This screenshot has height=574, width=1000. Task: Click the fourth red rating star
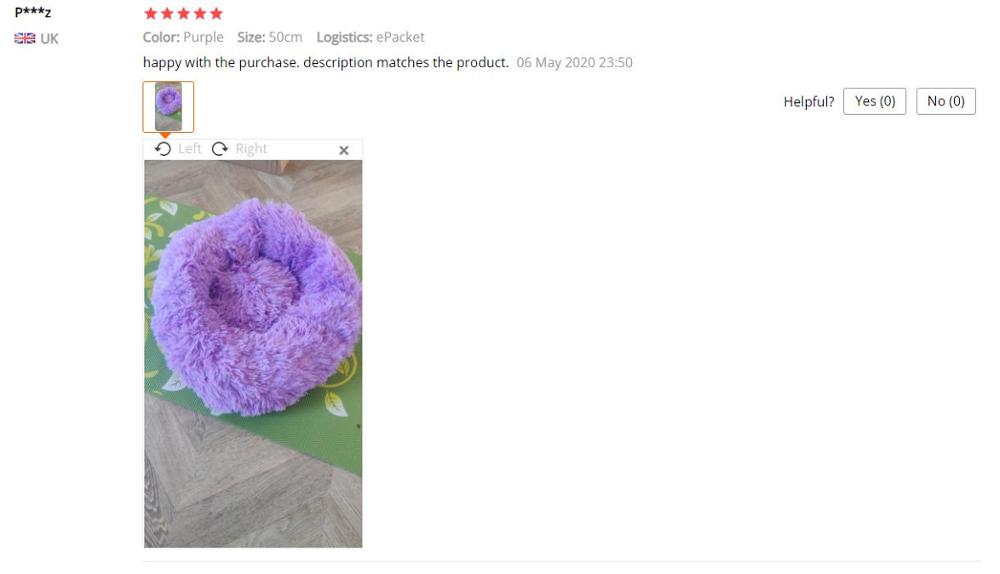coord(200,13)
